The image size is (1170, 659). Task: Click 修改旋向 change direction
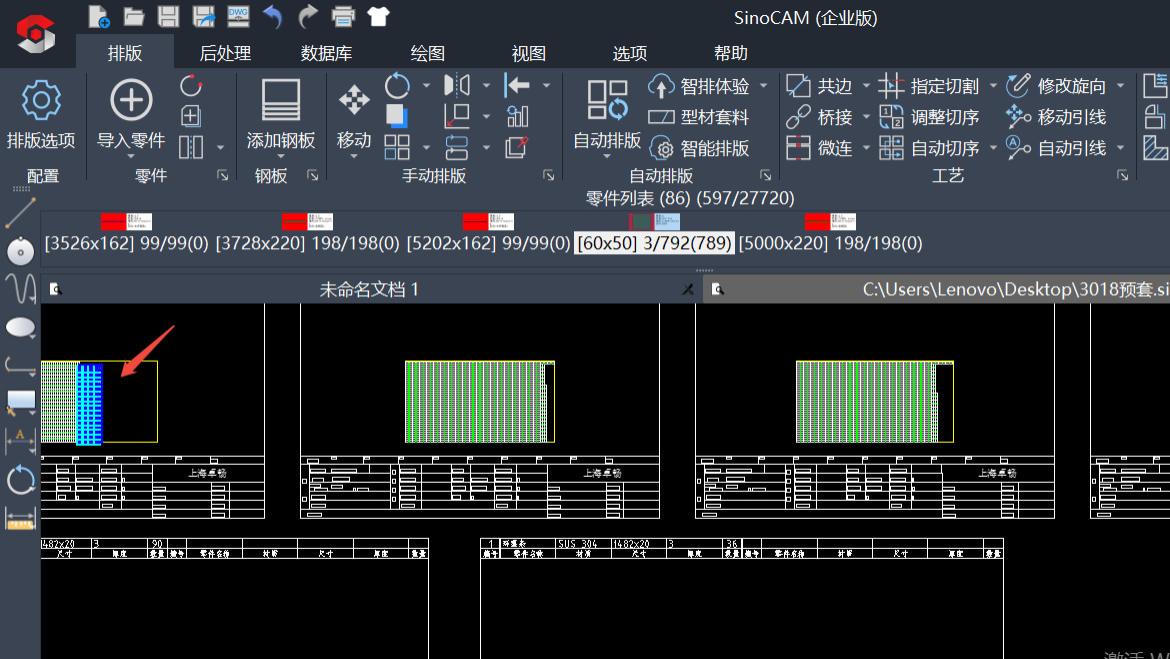(x=1056, y=86)
